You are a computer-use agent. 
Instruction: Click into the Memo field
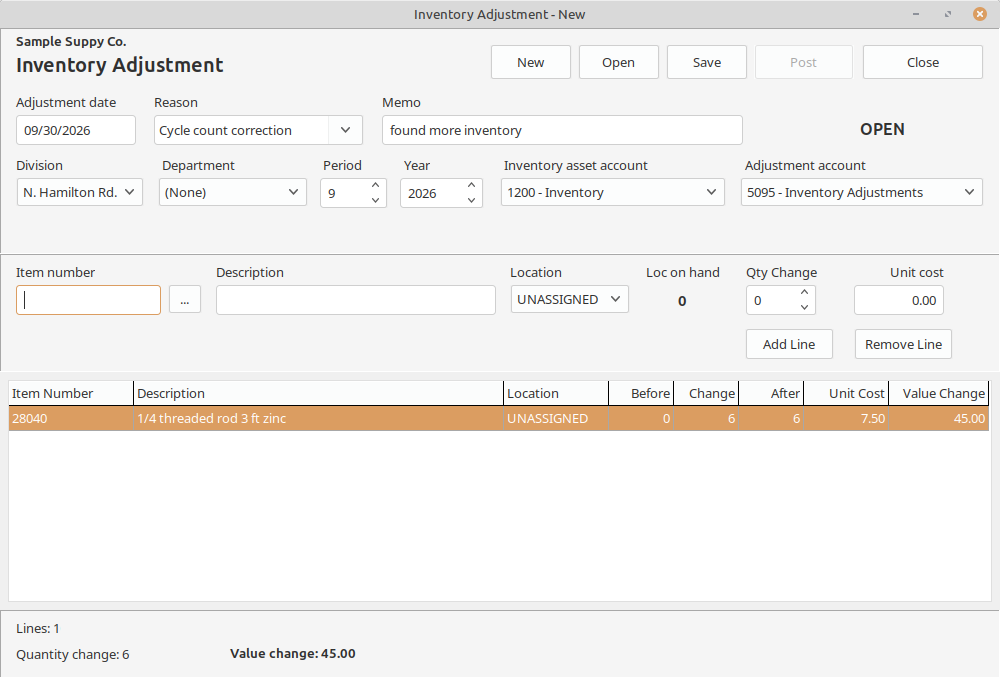click(x=562, y=130)
